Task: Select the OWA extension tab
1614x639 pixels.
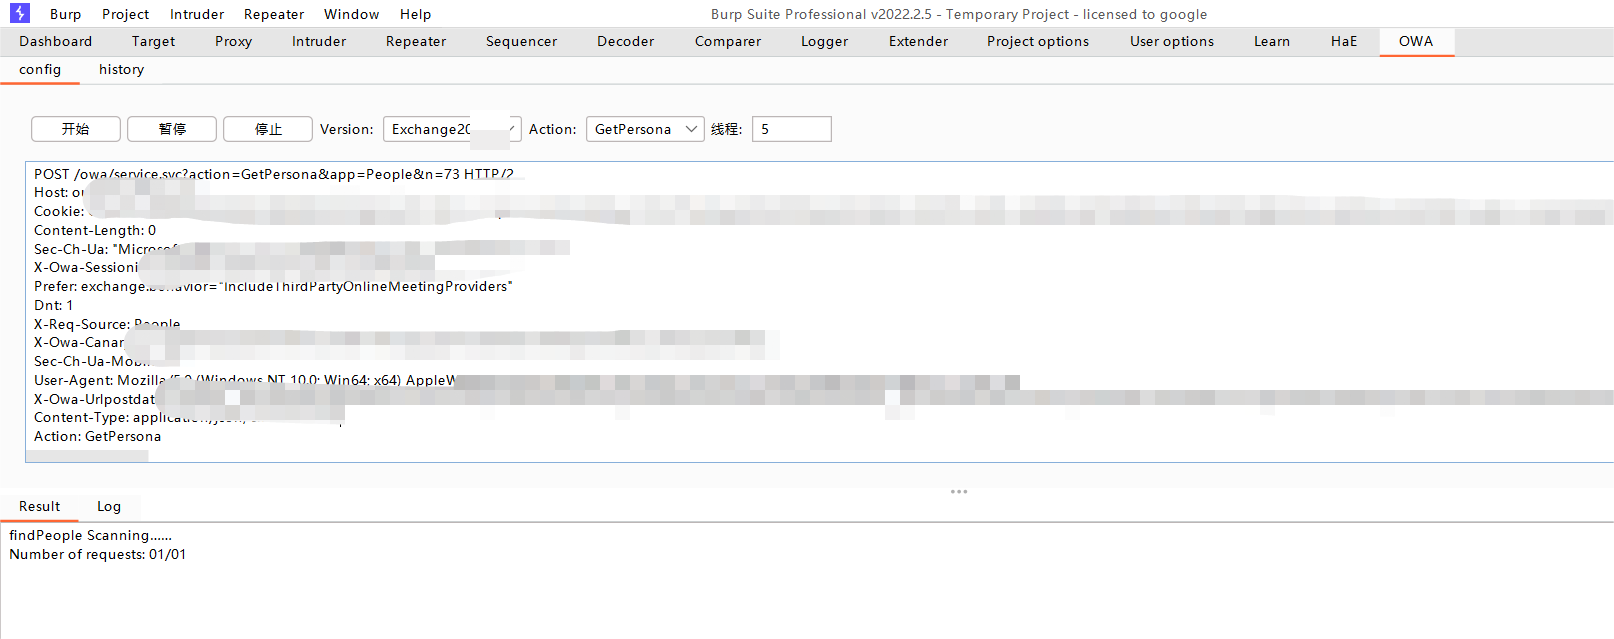Action: 1416,41
